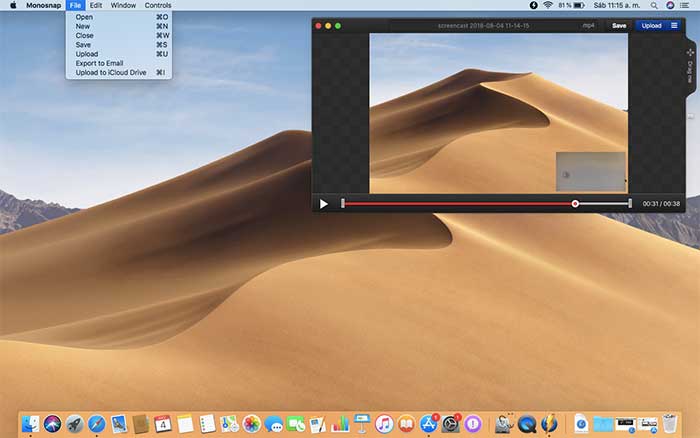The image size is (700, 438).
Task: Open the Window menu
Action: (123, 5)
